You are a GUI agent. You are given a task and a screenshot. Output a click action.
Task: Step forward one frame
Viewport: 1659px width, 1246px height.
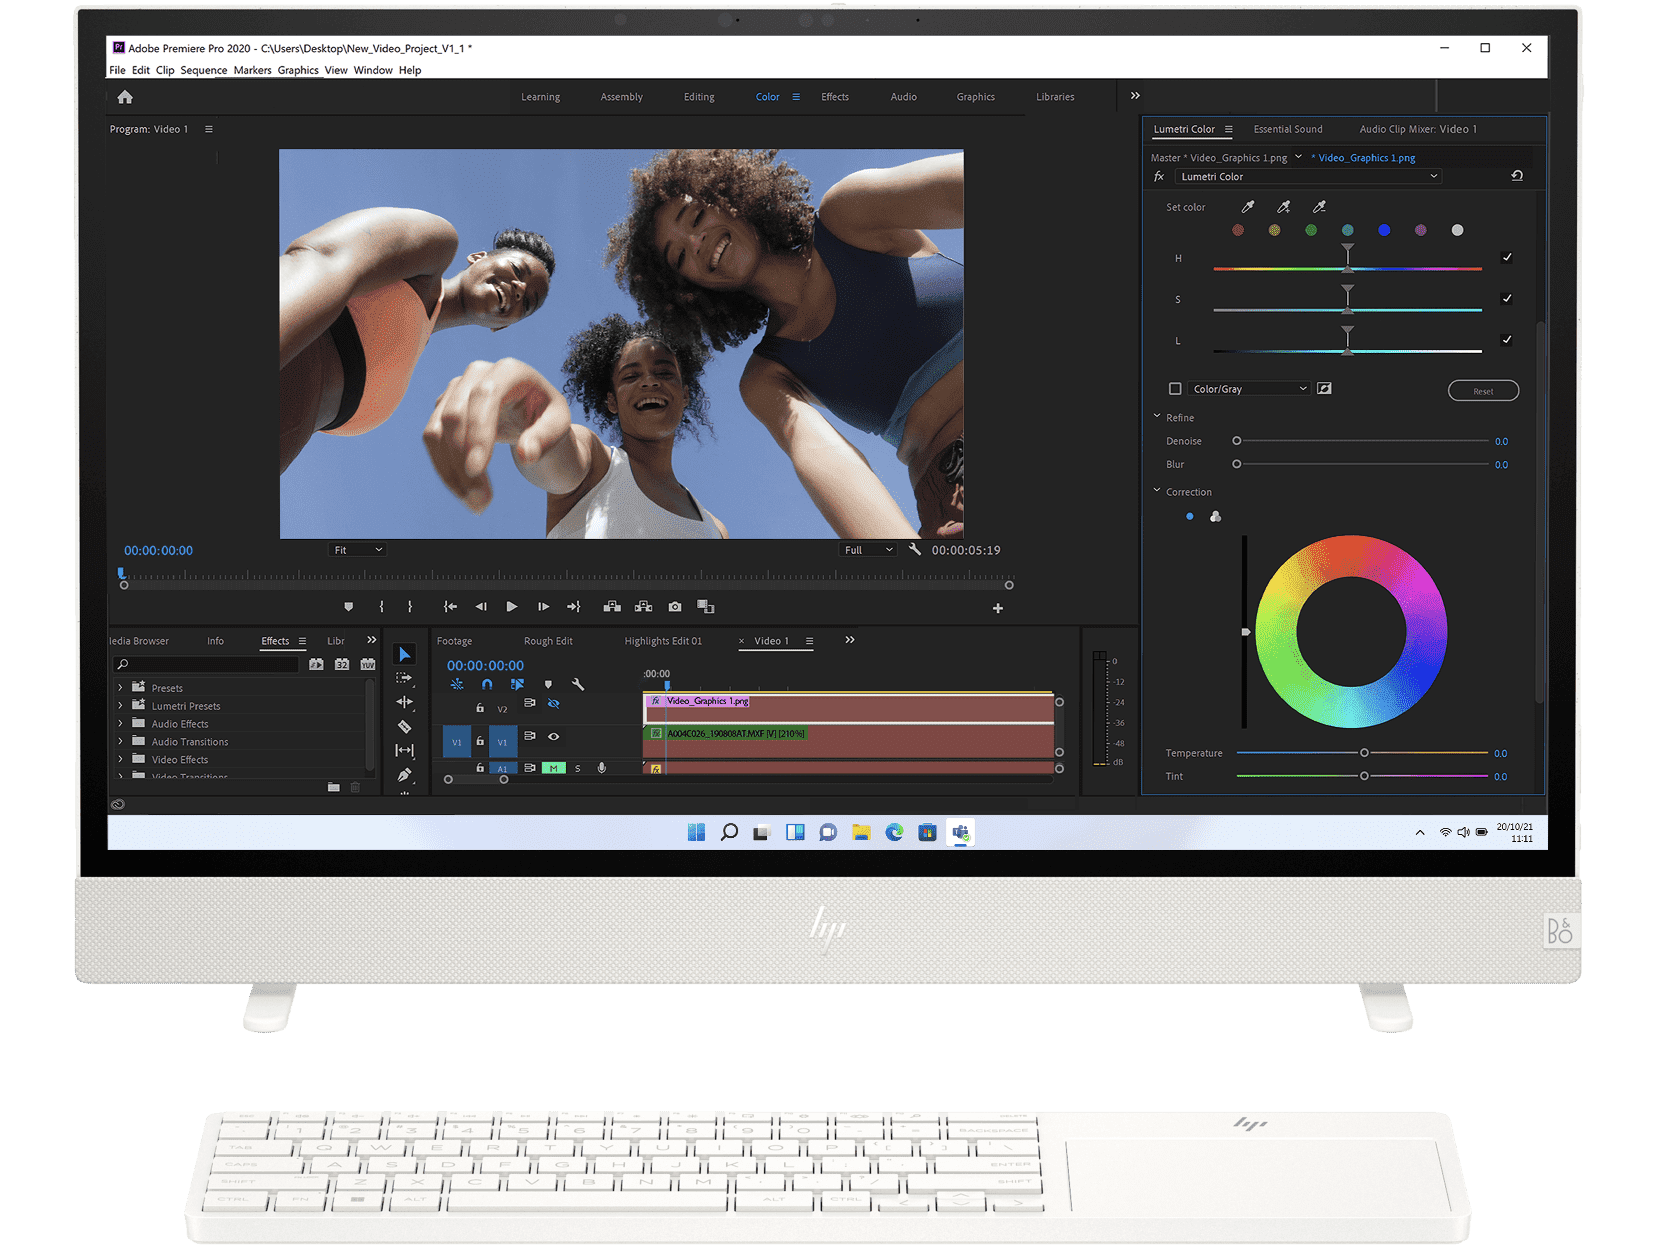point(543,607)
